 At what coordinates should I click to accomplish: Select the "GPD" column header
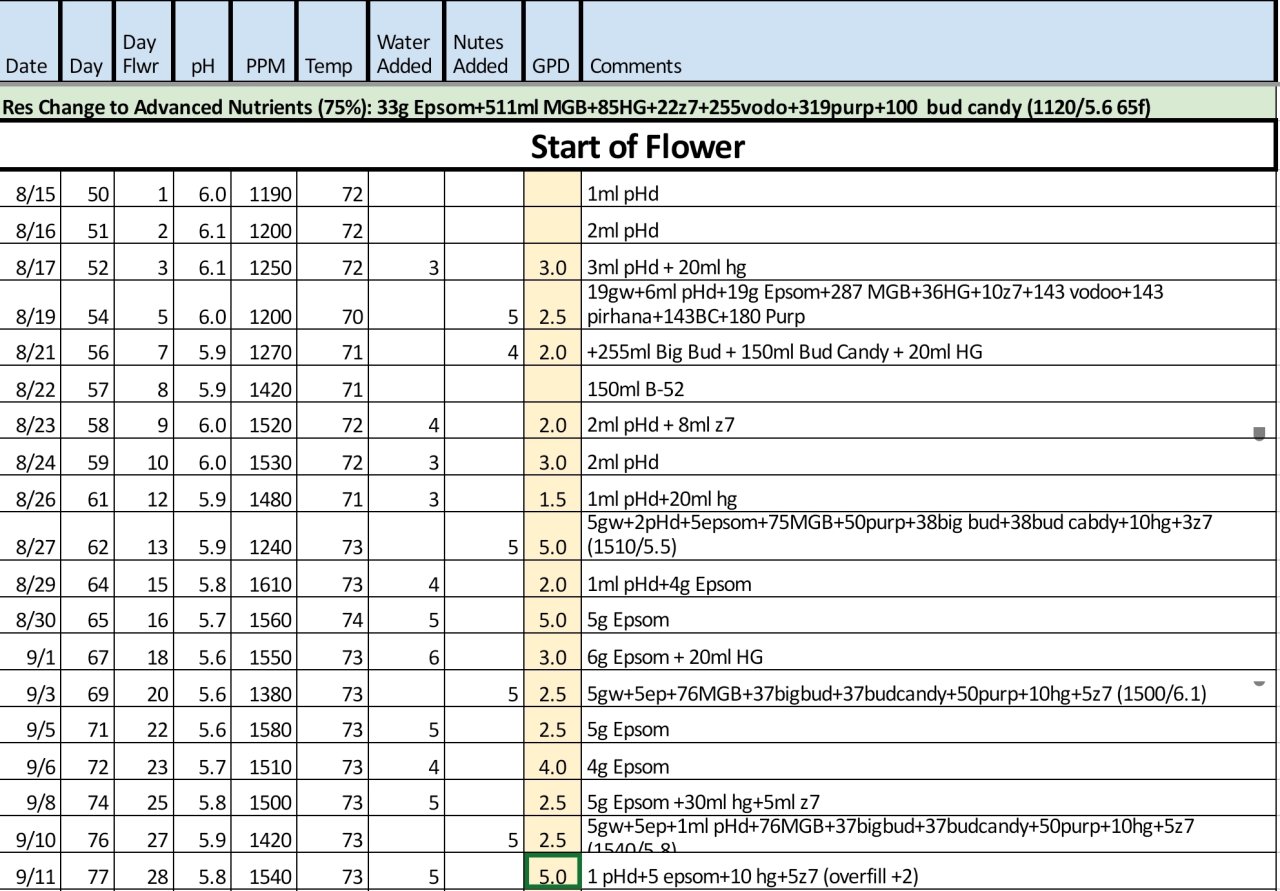coord(552,42)
